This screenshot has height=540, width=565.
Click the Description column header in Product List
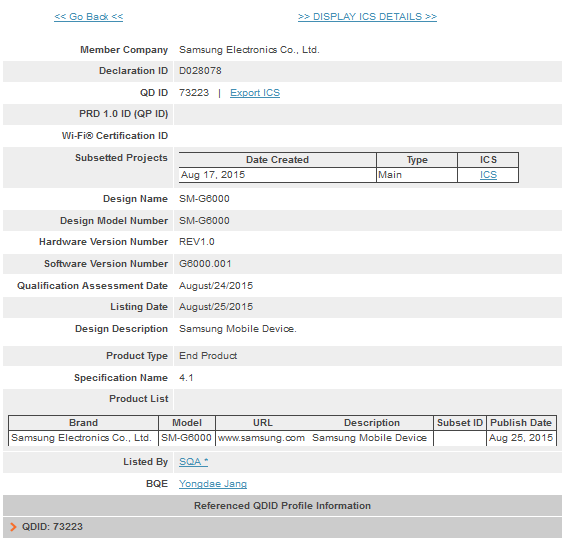pos(372,423)
